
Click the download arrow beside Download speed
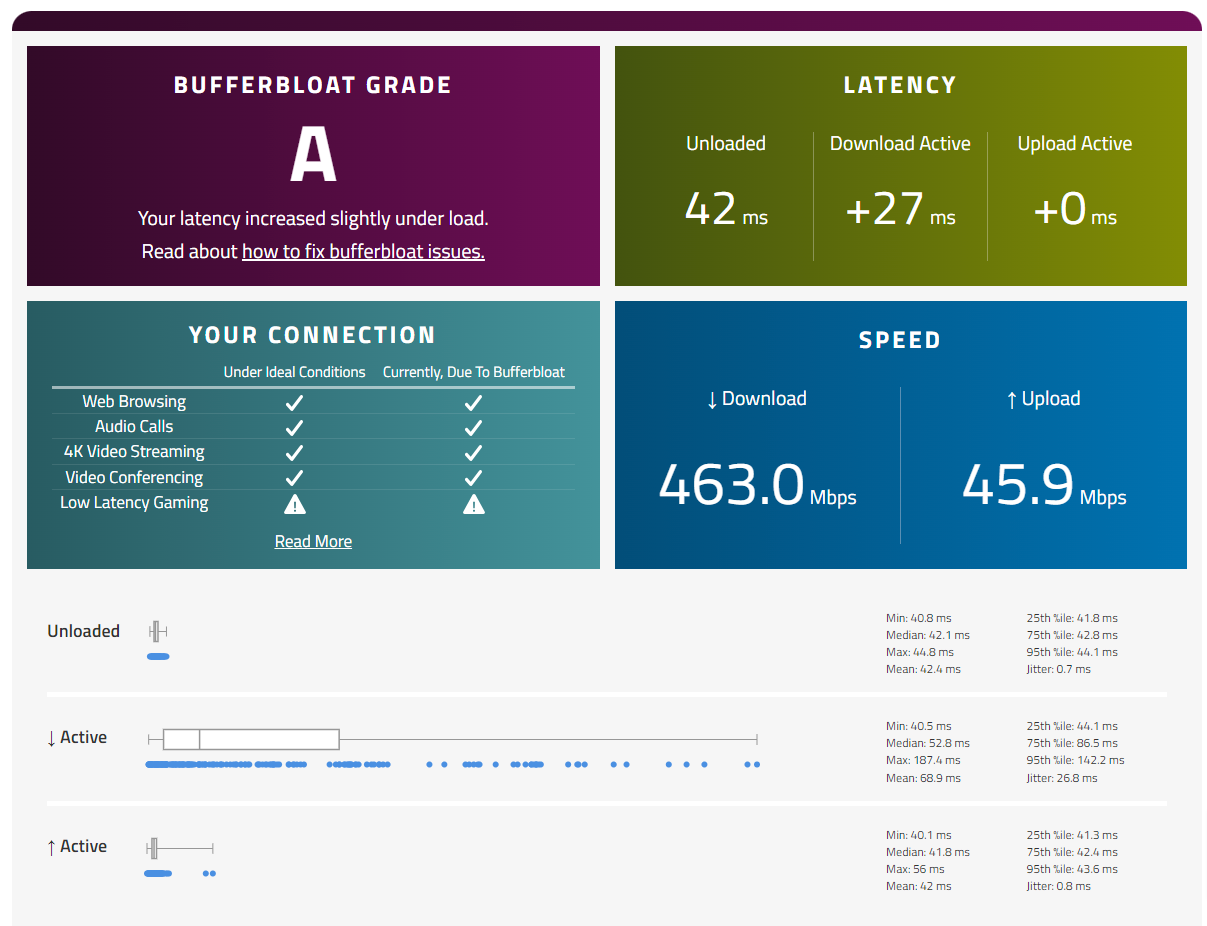coord(712,400)
